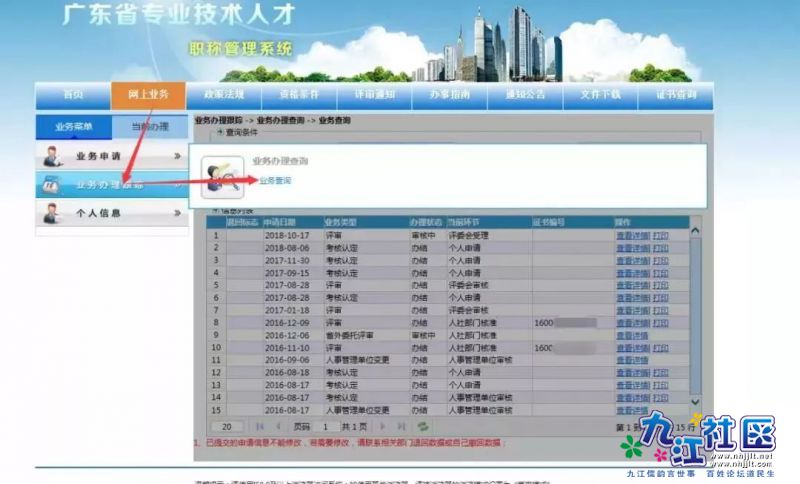Go to last page using pager arrow
800x484 pixels.
[400, 426]
